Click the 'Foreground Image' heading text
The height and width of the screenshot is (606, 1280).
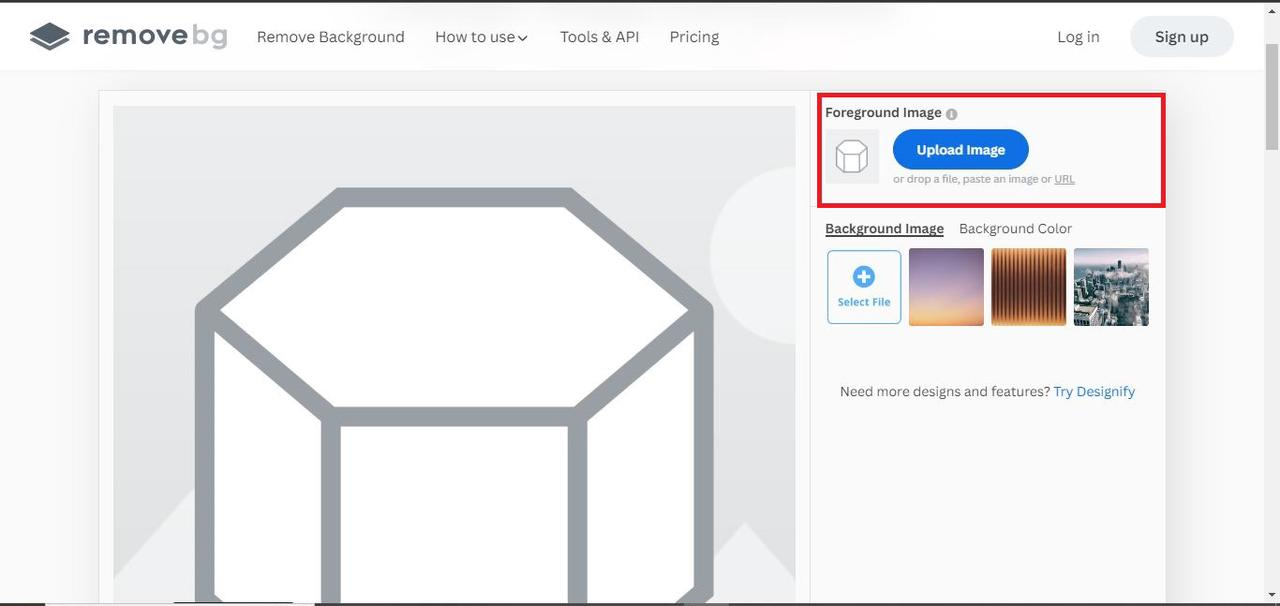pos(883,113)
